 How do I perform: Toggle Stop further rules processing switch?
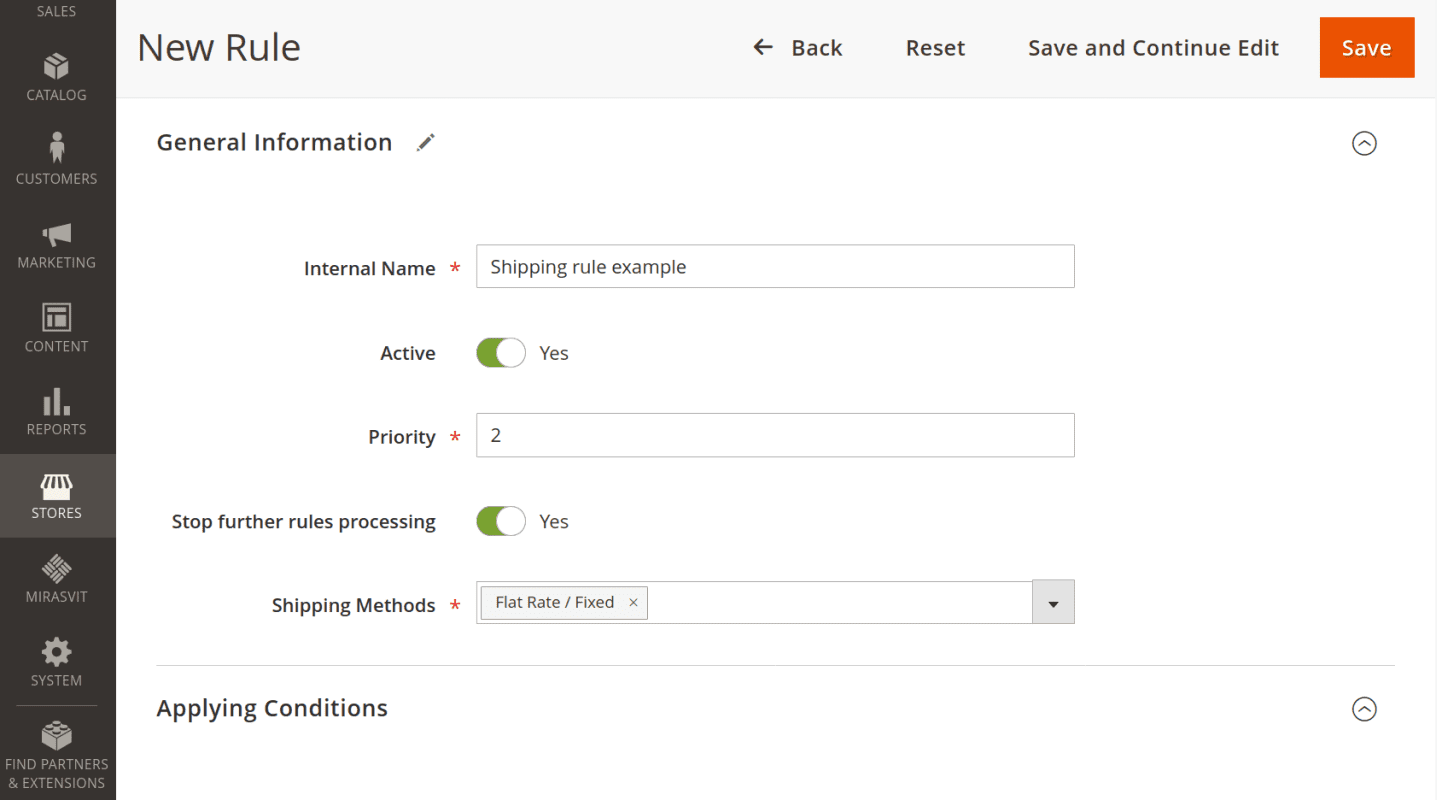[500, 521]
